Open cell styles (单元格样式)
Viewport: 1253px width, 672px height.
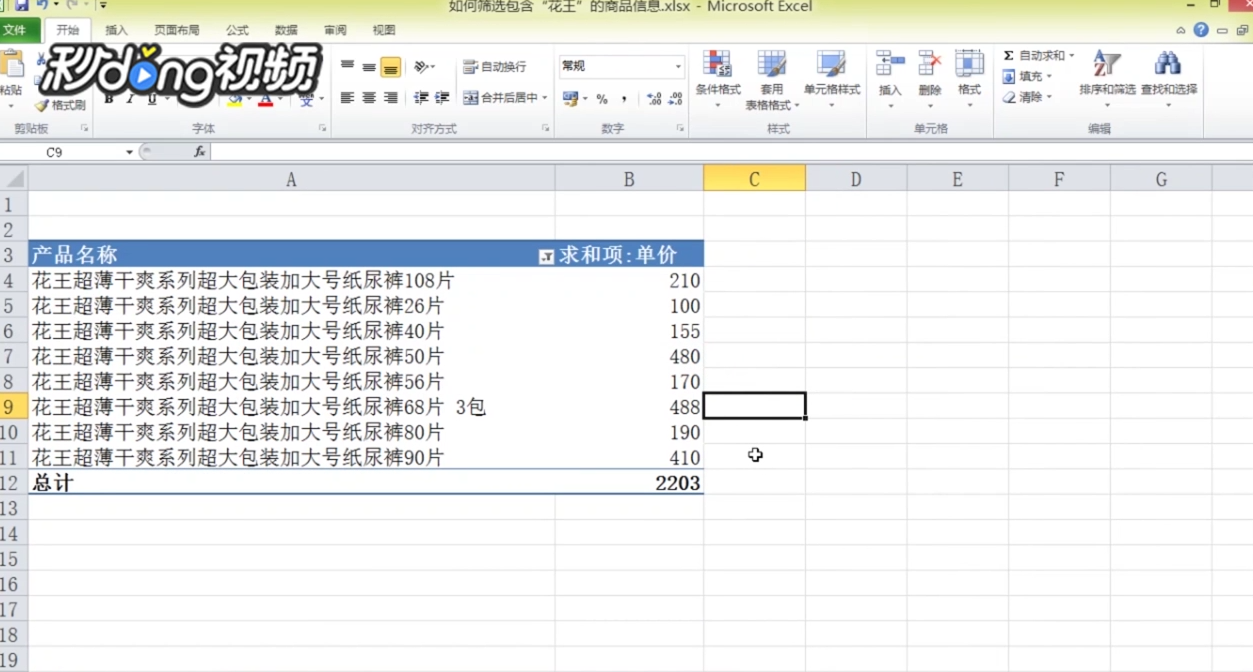point(832,78)
